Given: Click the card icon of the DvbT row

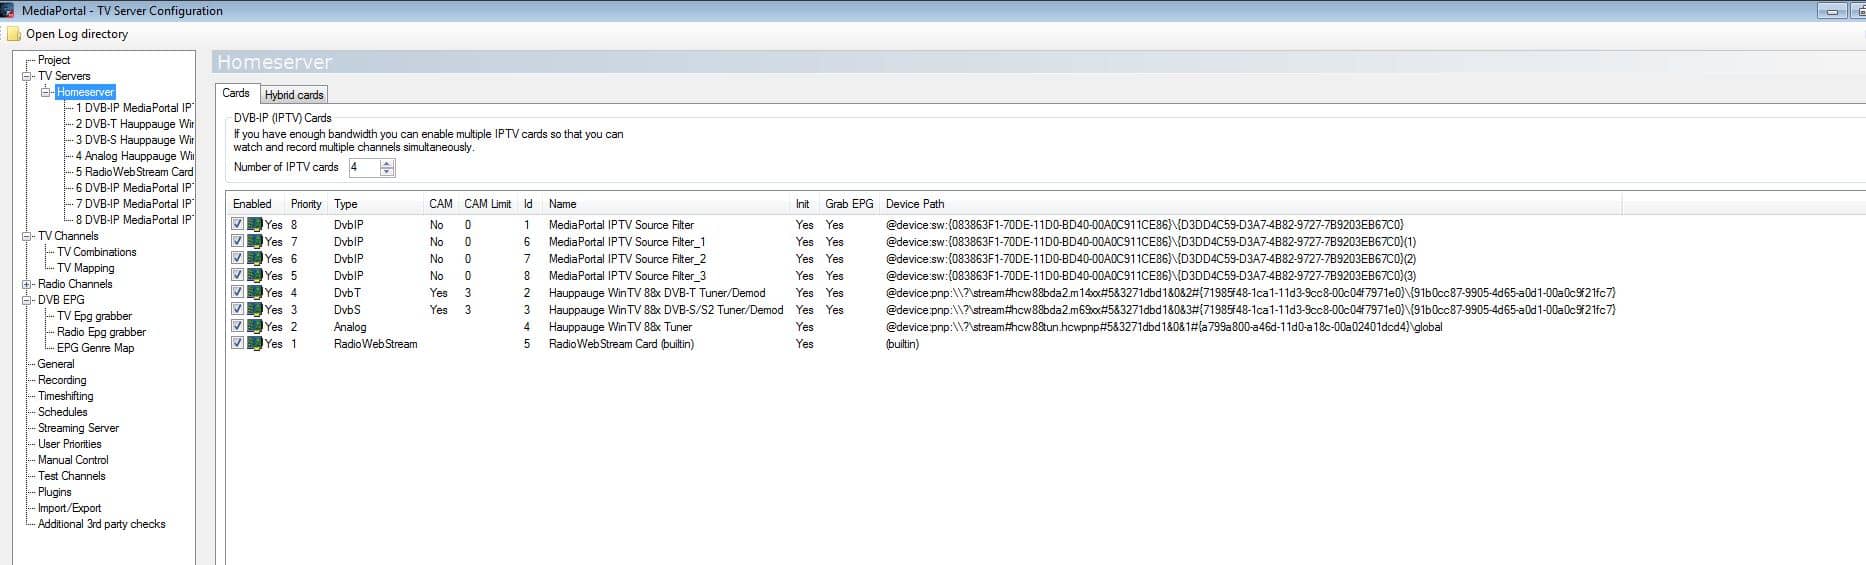Looking at the screenshot, I should 255,293.
